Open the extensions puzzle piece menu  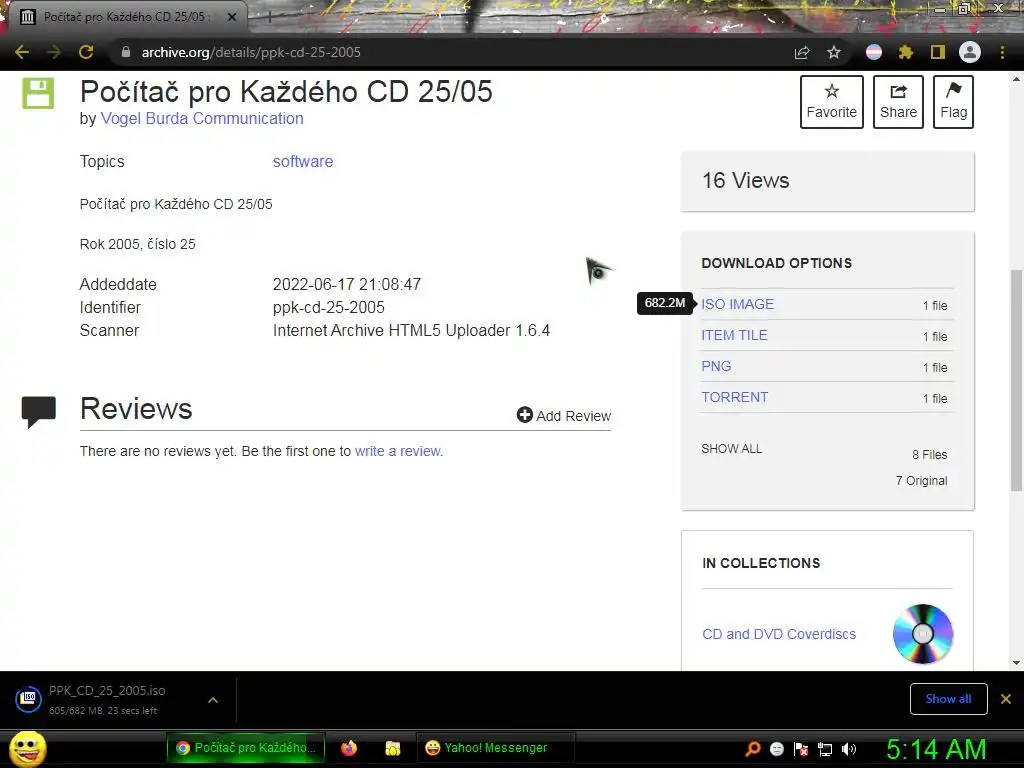click(905, 52)
